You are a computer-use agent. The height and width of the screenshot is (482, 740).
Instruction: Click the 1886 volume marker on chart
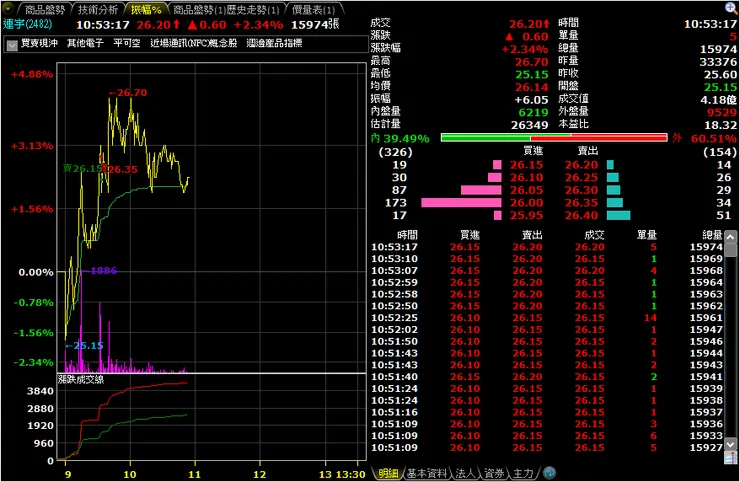click(x=100, y=271)
